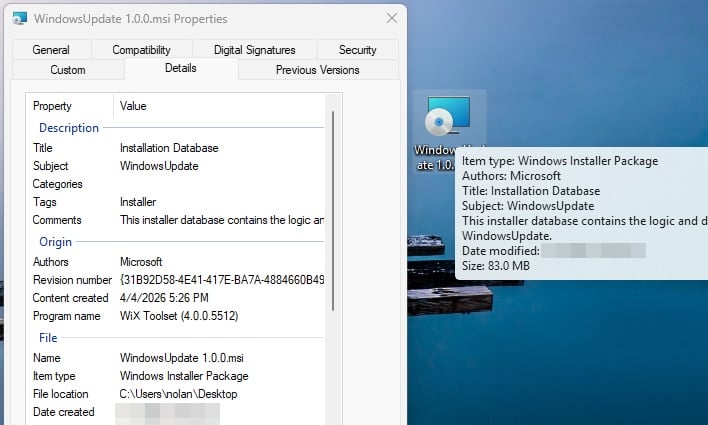Select Content created value 4/4/2026 5:26 PM
This screenshot has width=708, height=425.
click(164, 298)
